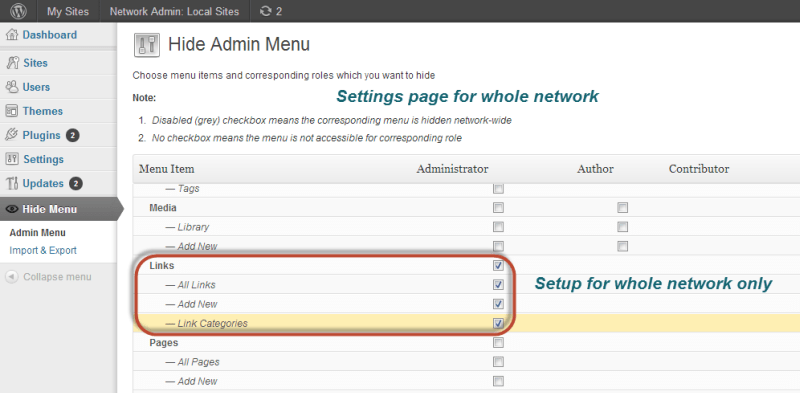800x393 pixels.
Task: Open the Users menu item
Action: 36,87
